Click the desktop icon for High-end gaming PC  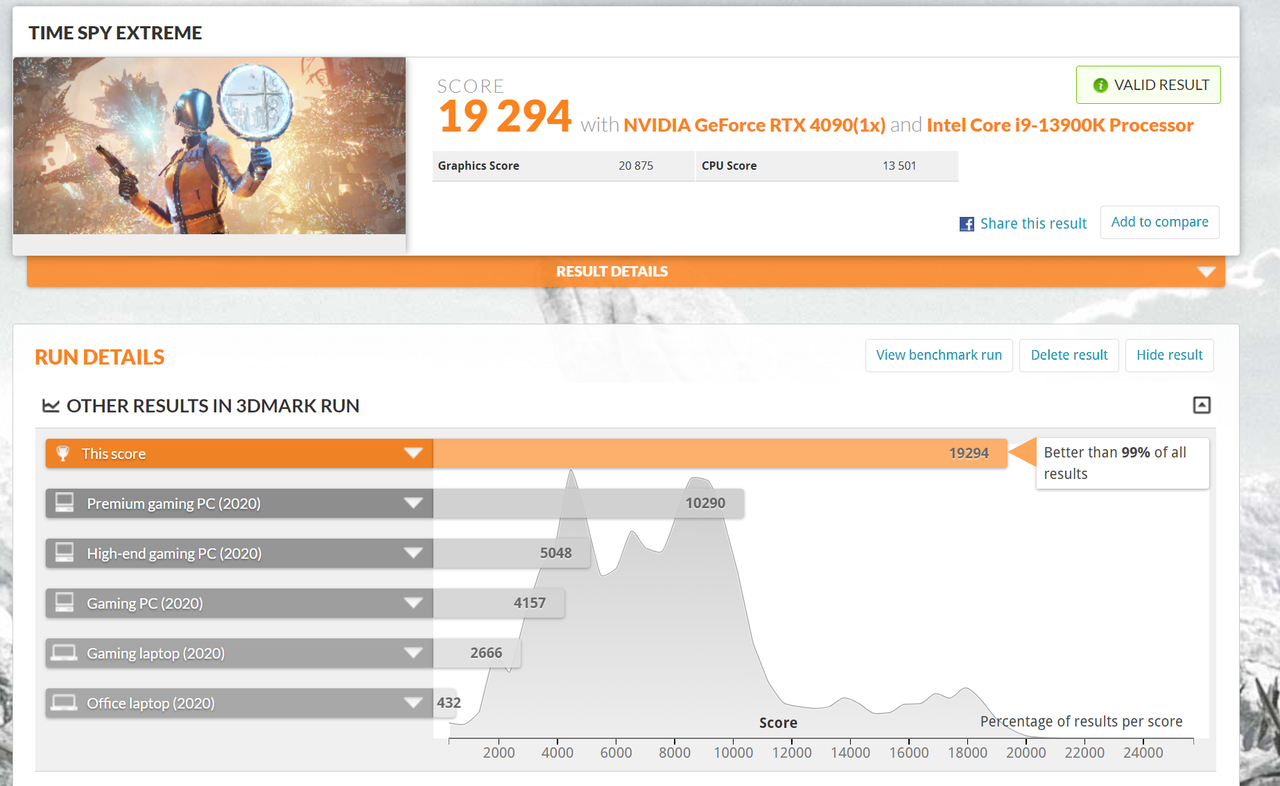tap(64, 553)
